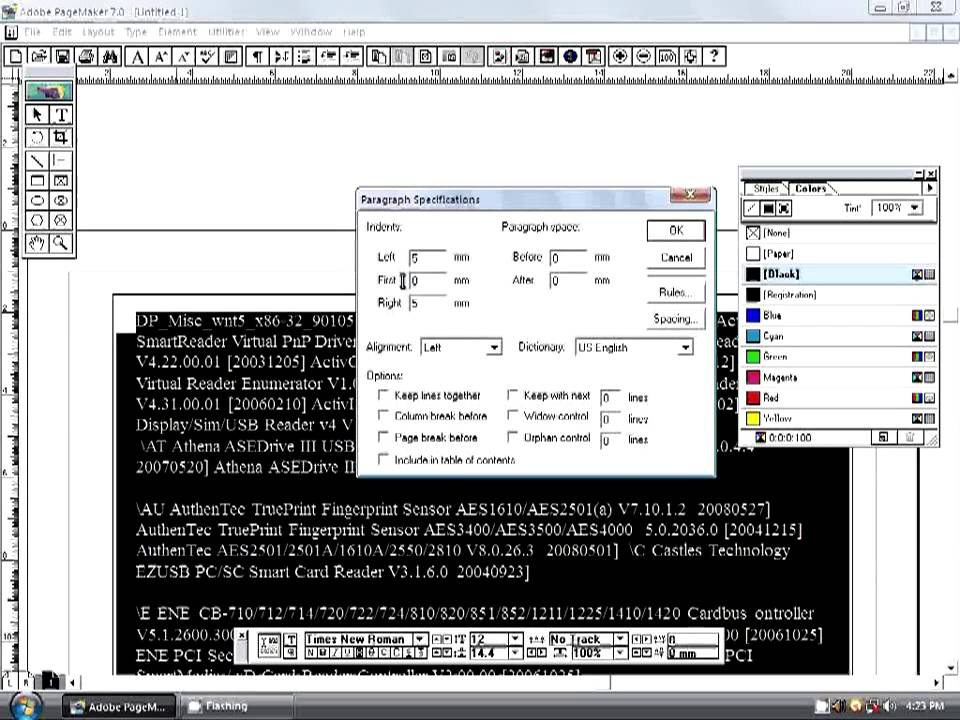
Task: Select the Cropping tool in the toolbox
Action: [x=61, y=137]
